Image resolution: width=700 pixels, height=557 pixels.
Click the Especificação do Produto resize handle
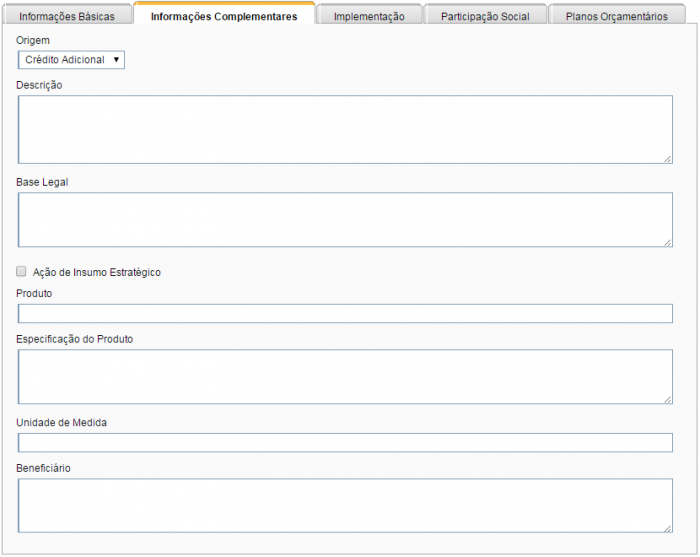click(667, 398)
